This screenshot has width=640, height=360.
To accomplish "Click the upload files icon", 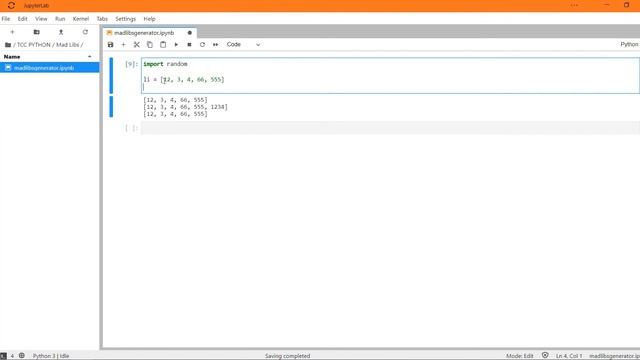I will (x=61, y=32).
